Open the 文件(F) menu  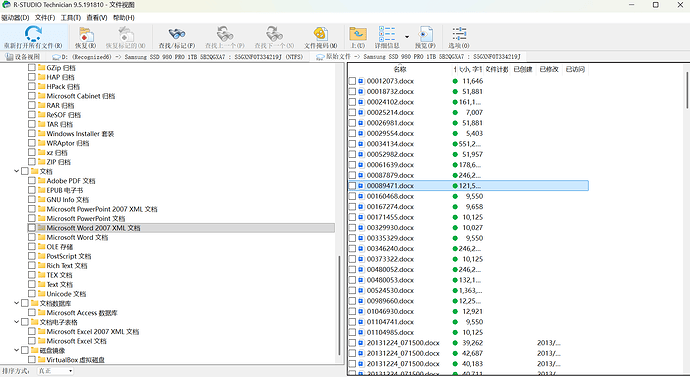(45, 18)
